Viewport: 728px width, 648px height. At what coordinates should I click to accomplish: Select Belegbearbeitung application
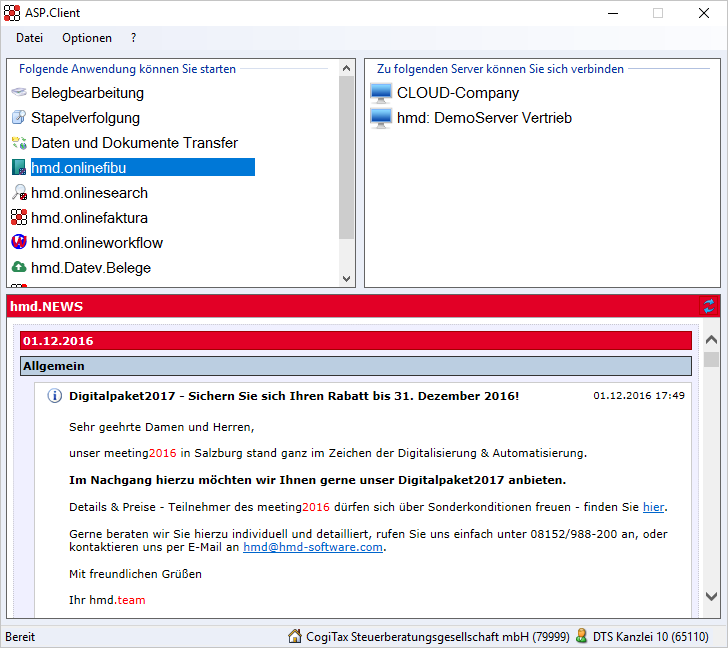point(87,93)
